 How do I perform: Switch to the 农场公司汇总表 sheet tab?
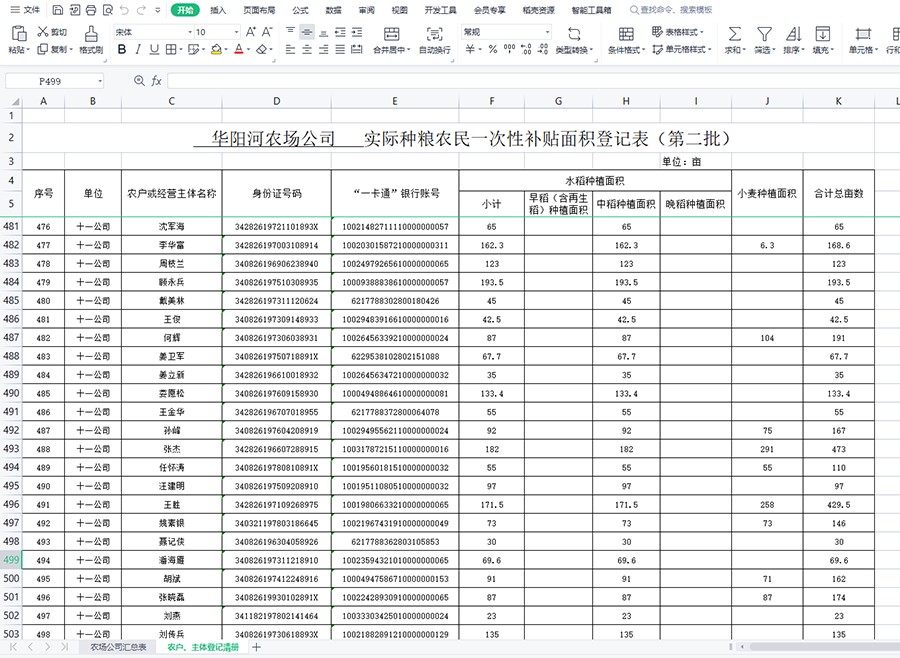(119, 647)
